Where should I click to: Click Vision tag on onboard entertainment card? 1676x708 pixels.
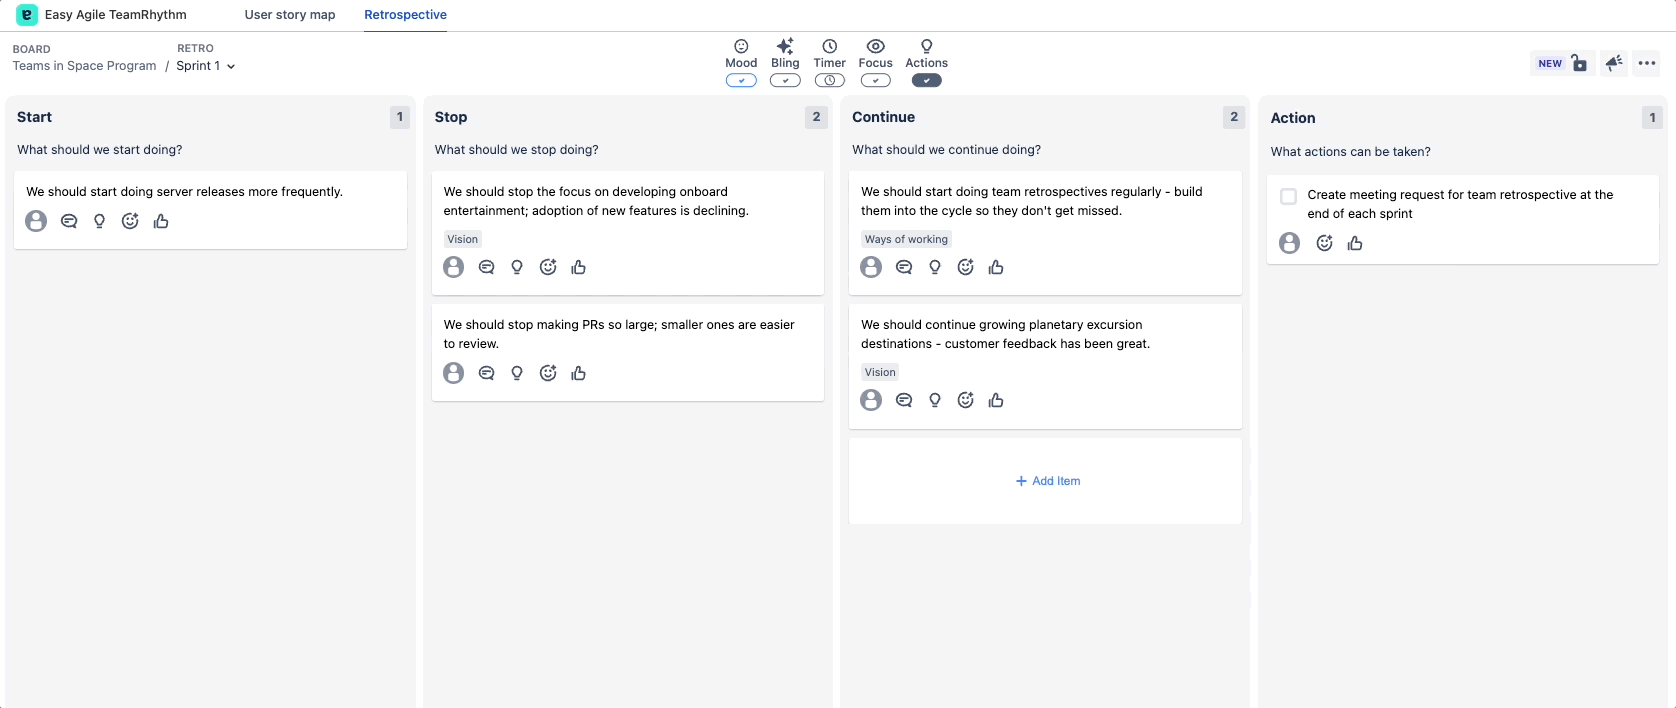[462, 239]
